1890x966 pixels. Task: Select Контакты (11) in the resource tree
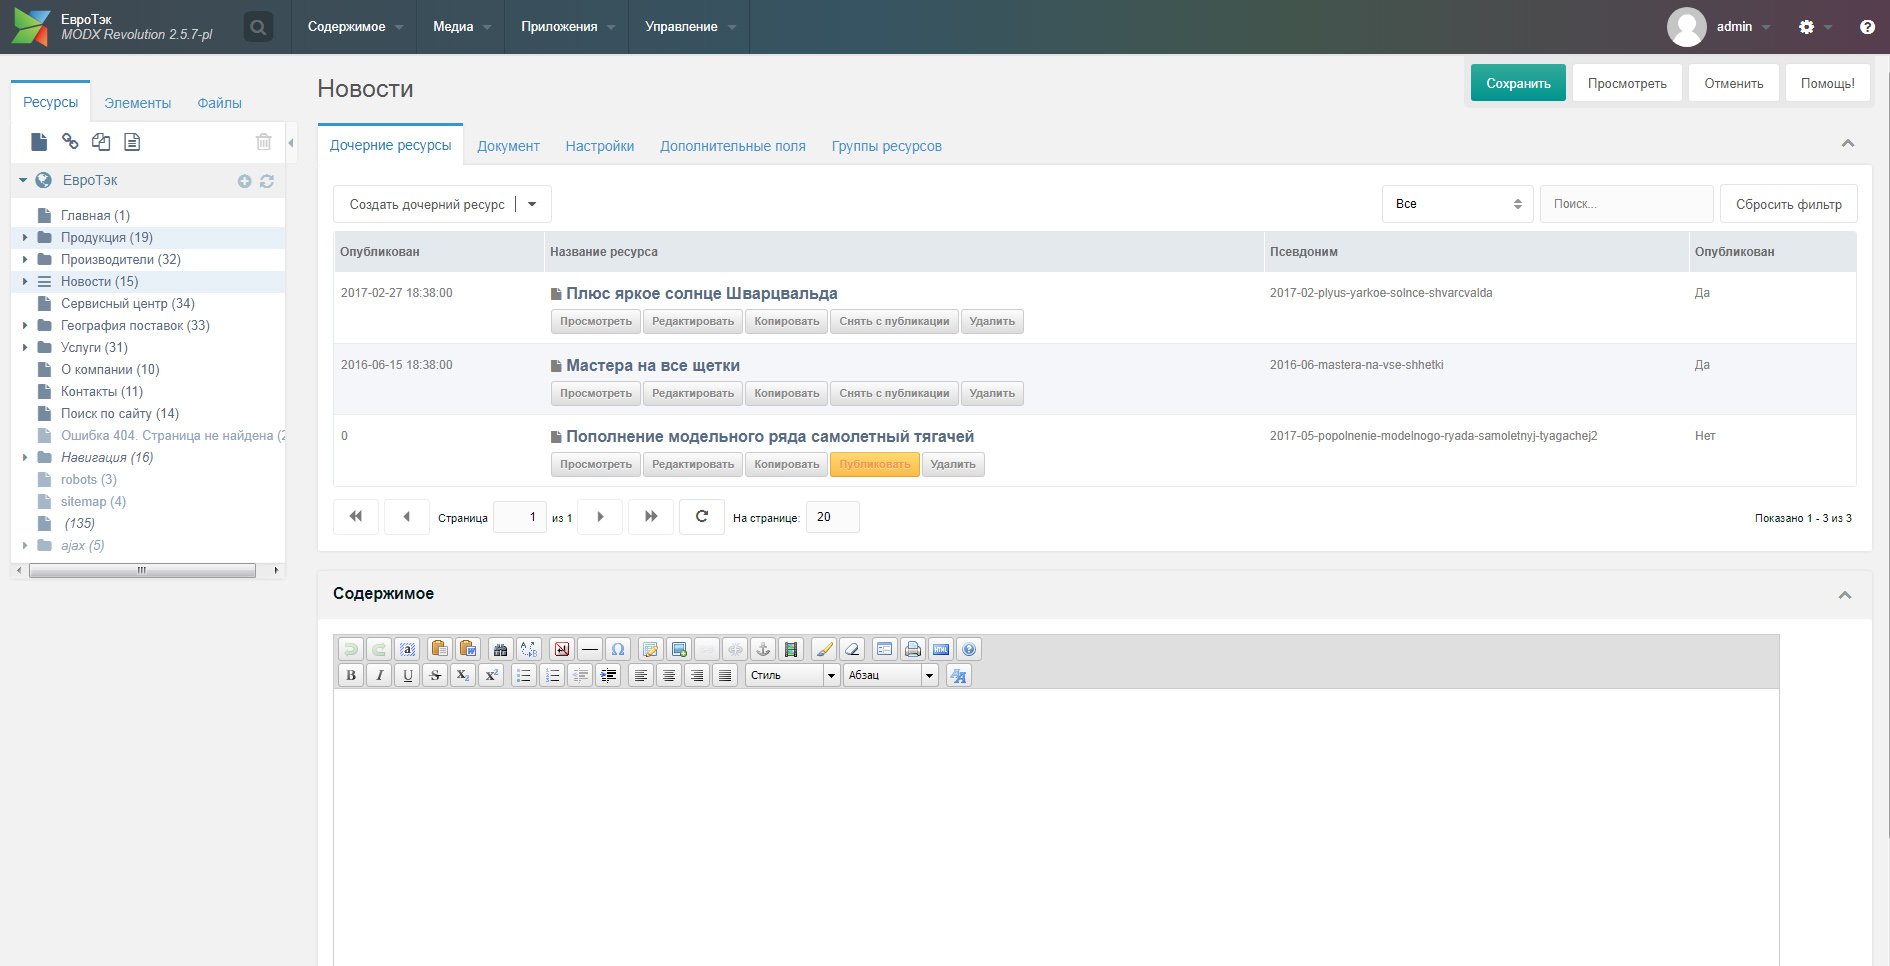click(x=102, y=392)
